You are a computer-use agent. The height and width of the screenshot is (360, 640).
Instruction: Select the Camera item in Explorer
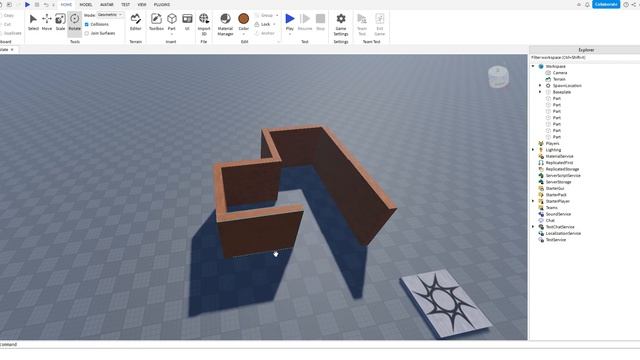click(560, 73)
